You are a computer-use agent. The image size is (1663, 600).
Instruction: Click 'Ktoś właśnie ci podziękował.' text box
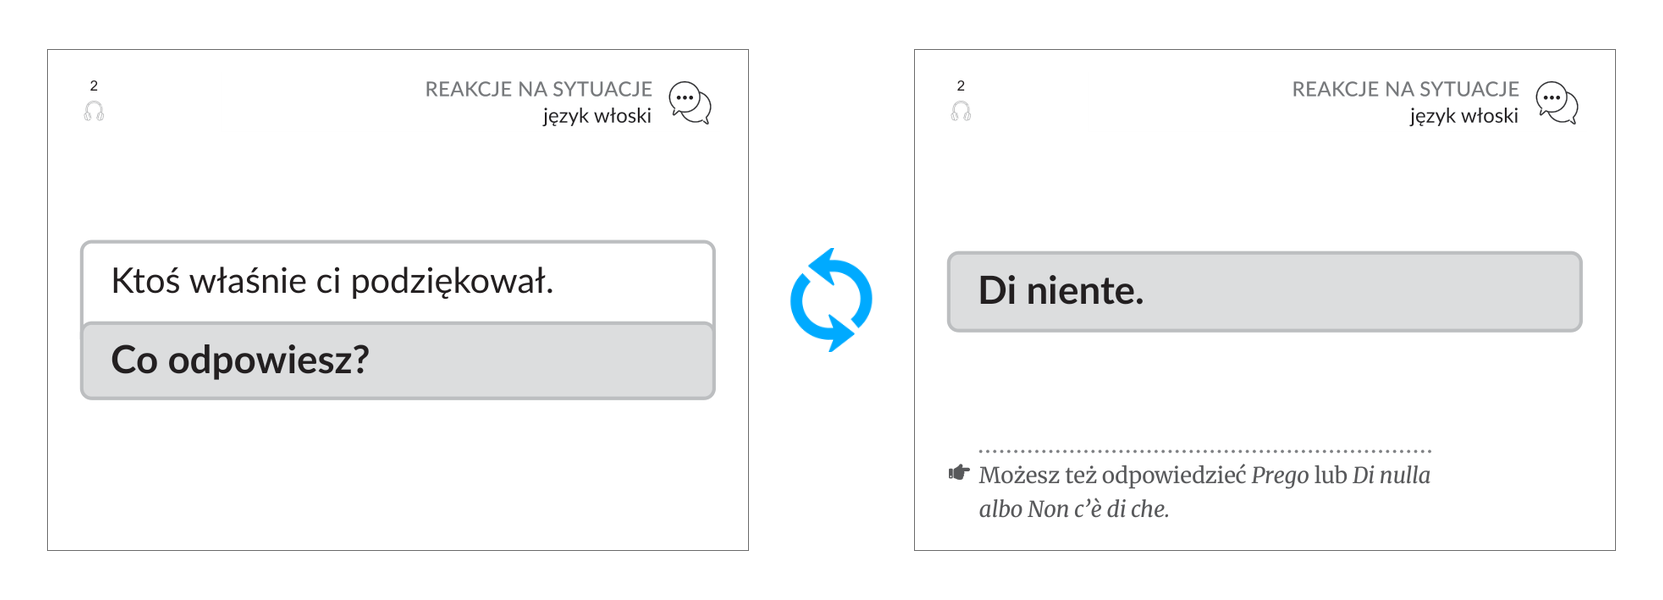click(x=398, y=282)
